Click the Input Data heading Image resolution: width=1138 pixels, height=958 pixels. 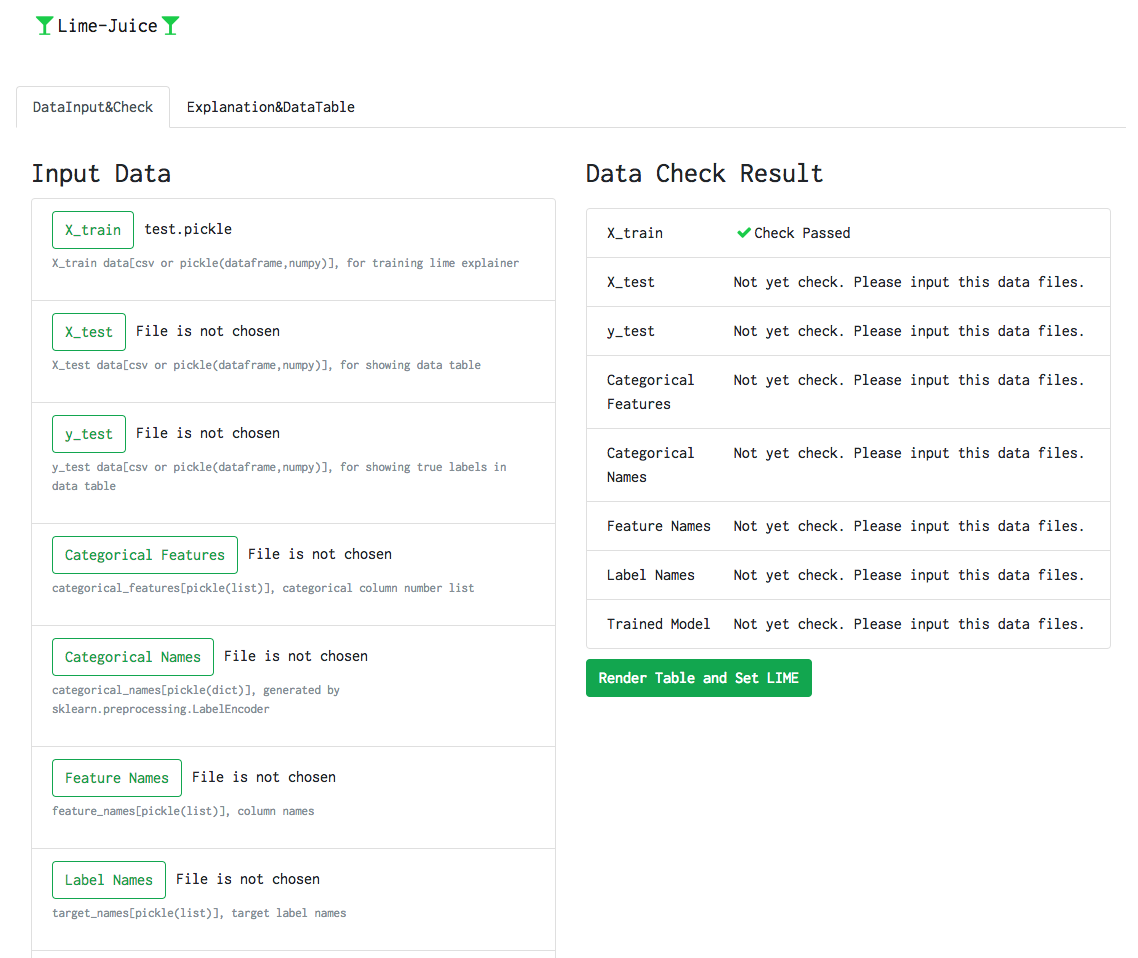click(x=102, y=174)
